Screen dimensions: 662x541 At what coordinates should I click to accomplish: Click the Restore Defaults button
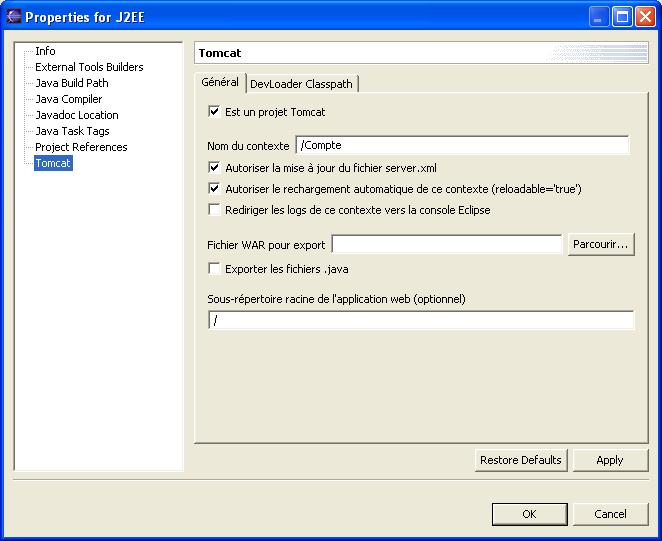click(520, 460)
